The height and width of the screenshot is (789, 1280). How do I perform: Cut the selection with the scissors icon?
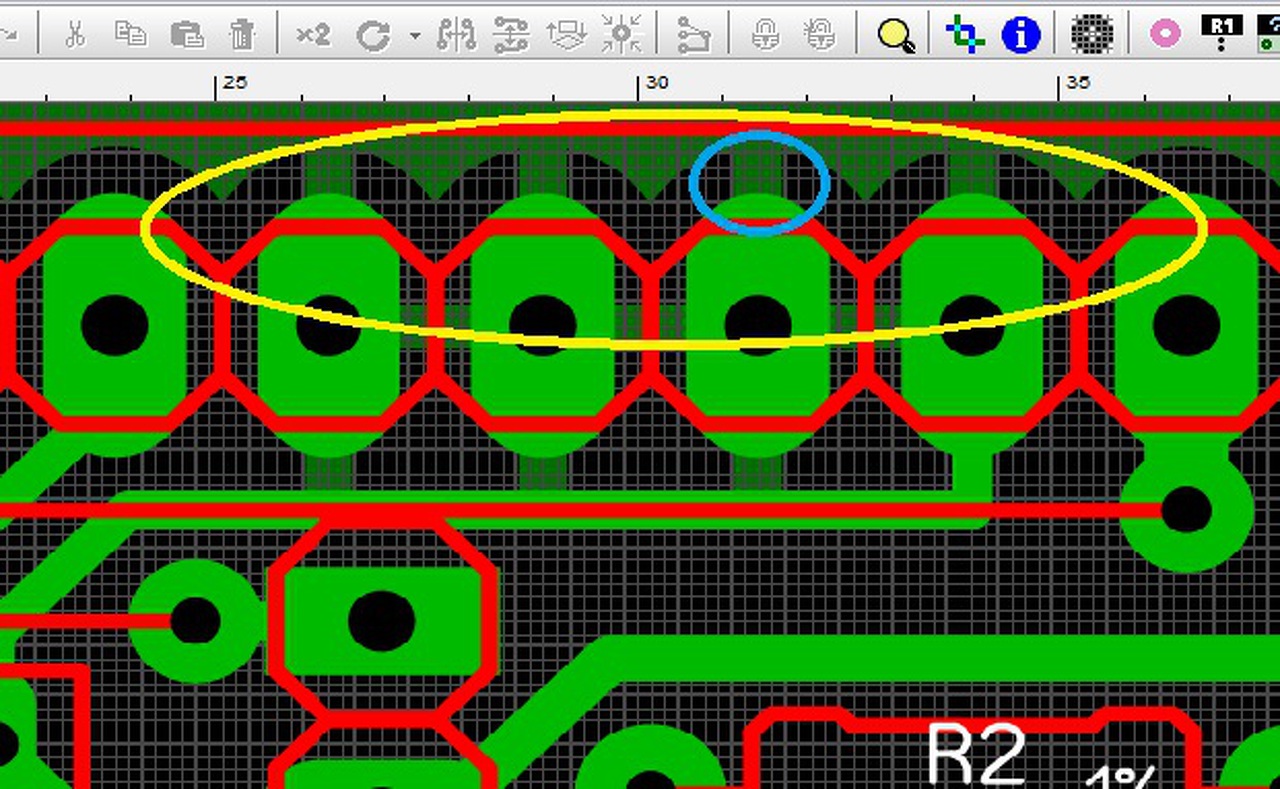75,34
